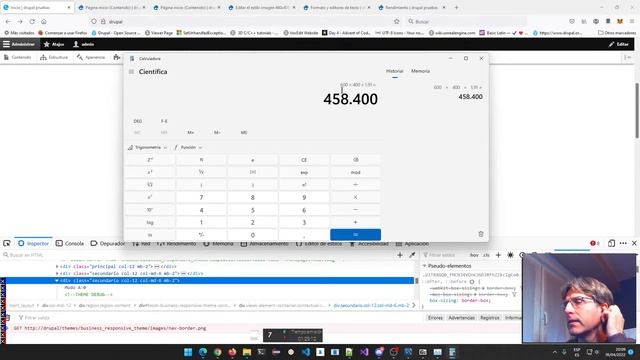This screenshot has width=640, height=360.
Task: Open the Trigonometría dropdown
Action: pos(147,147)
